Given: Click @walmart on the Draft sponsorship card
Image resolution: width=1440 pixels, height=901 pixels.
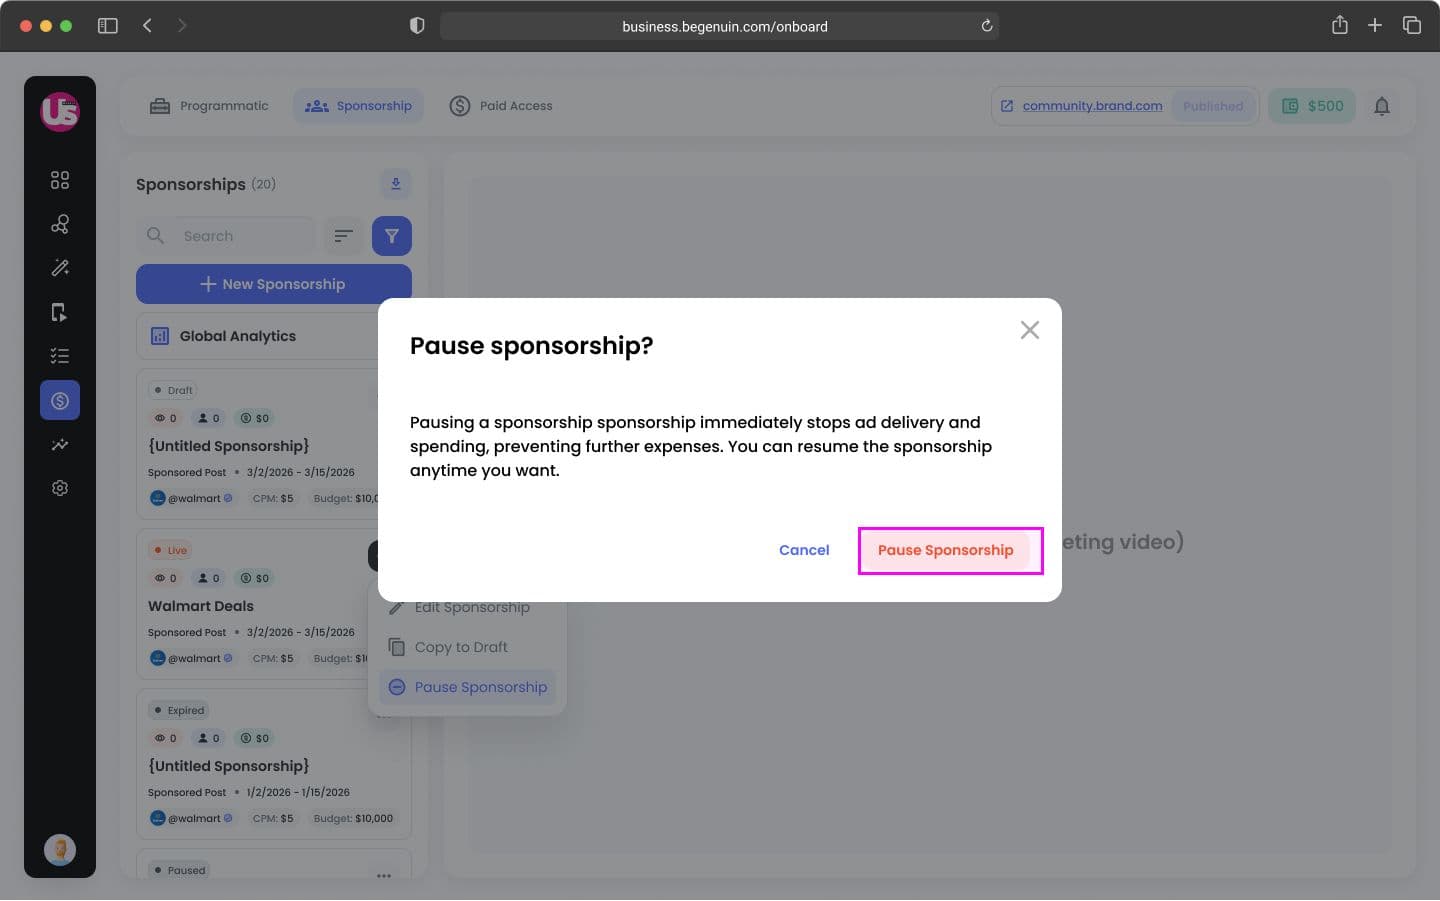Looking at the screenshot, I should (191, 498).
